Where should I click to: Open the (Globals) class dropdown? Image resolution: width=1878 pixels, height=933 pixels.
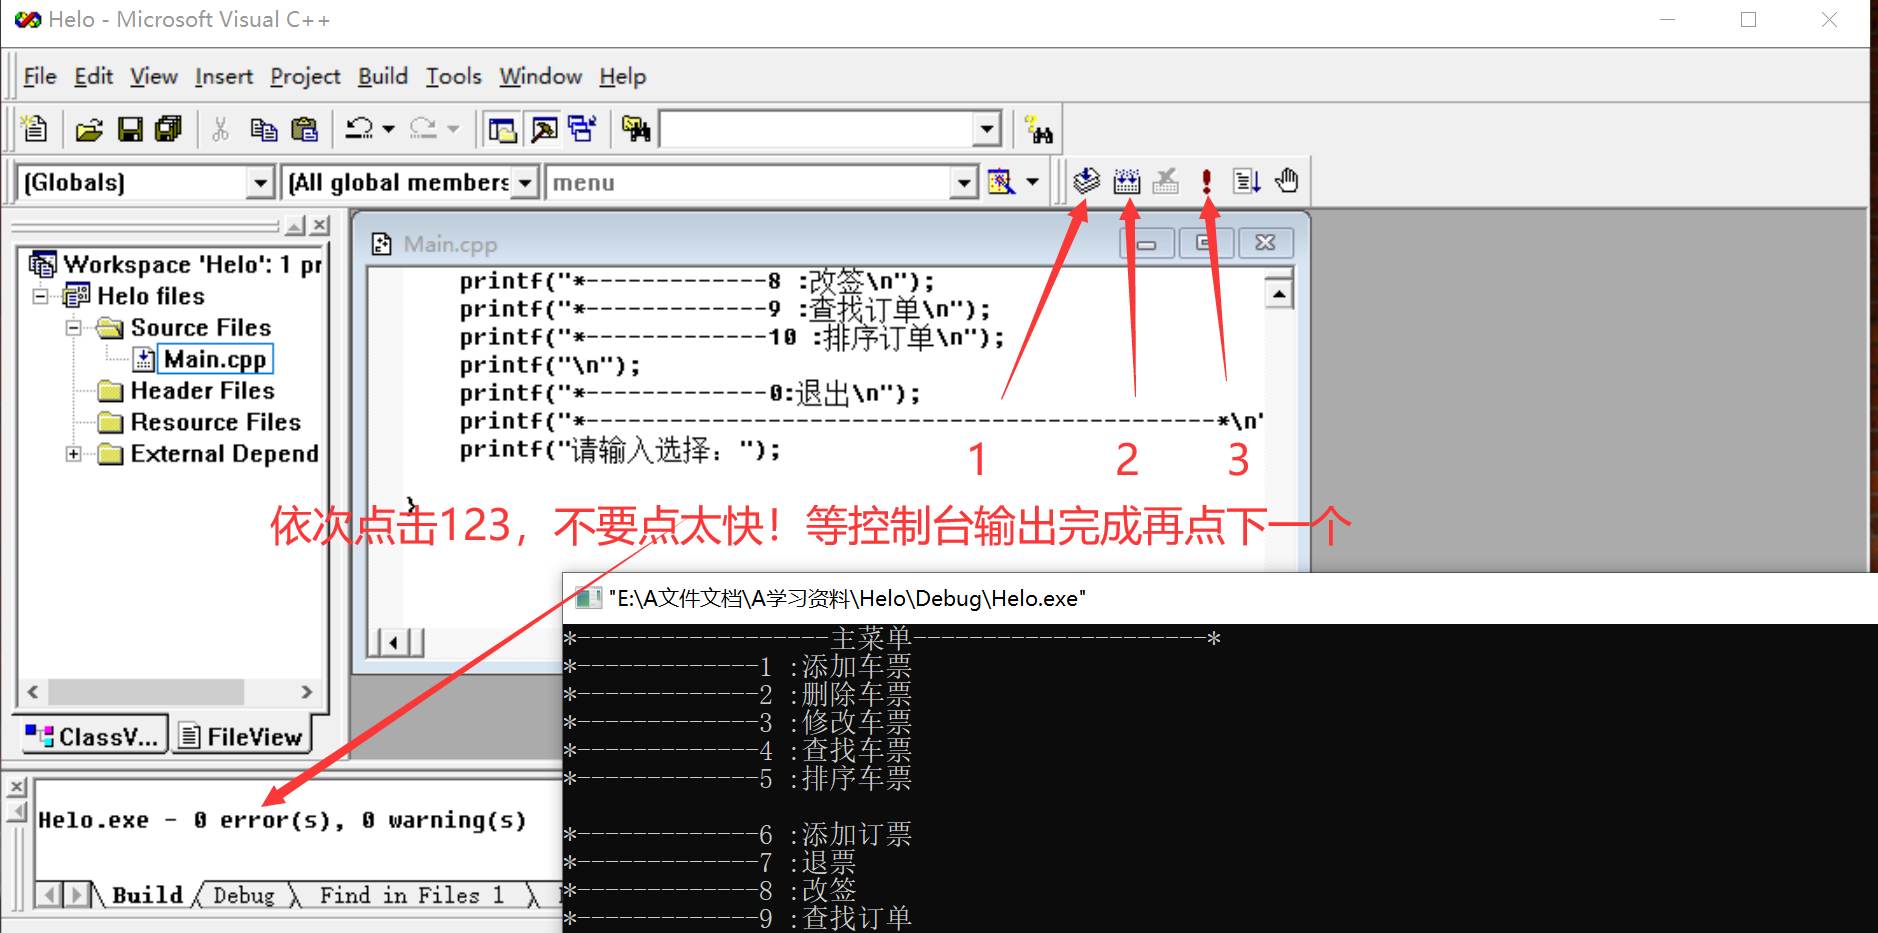click(260, 183)
